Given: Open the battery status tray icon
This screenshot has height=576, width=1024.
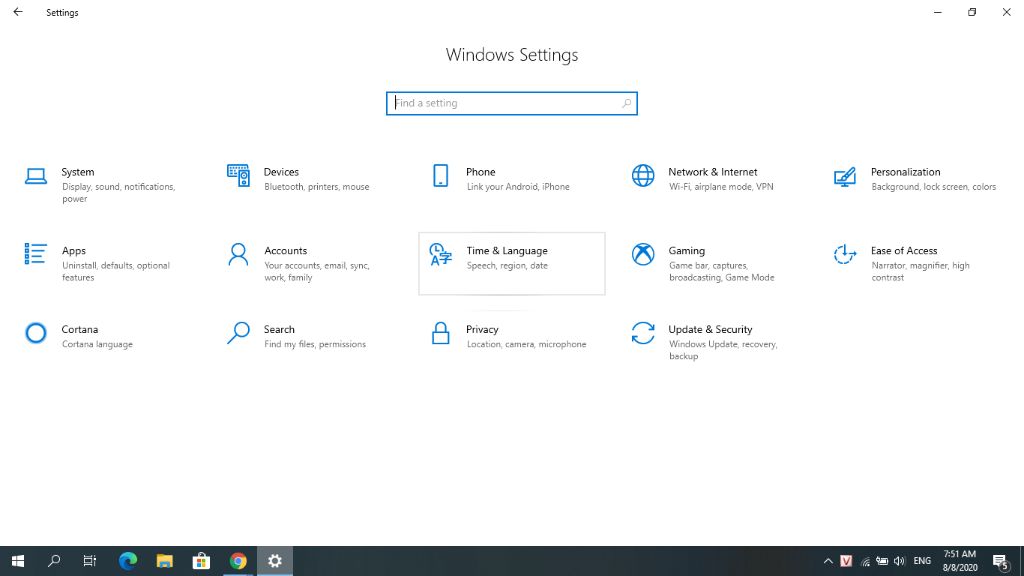Looking at the screenshot, I should (x=882, y=561).
